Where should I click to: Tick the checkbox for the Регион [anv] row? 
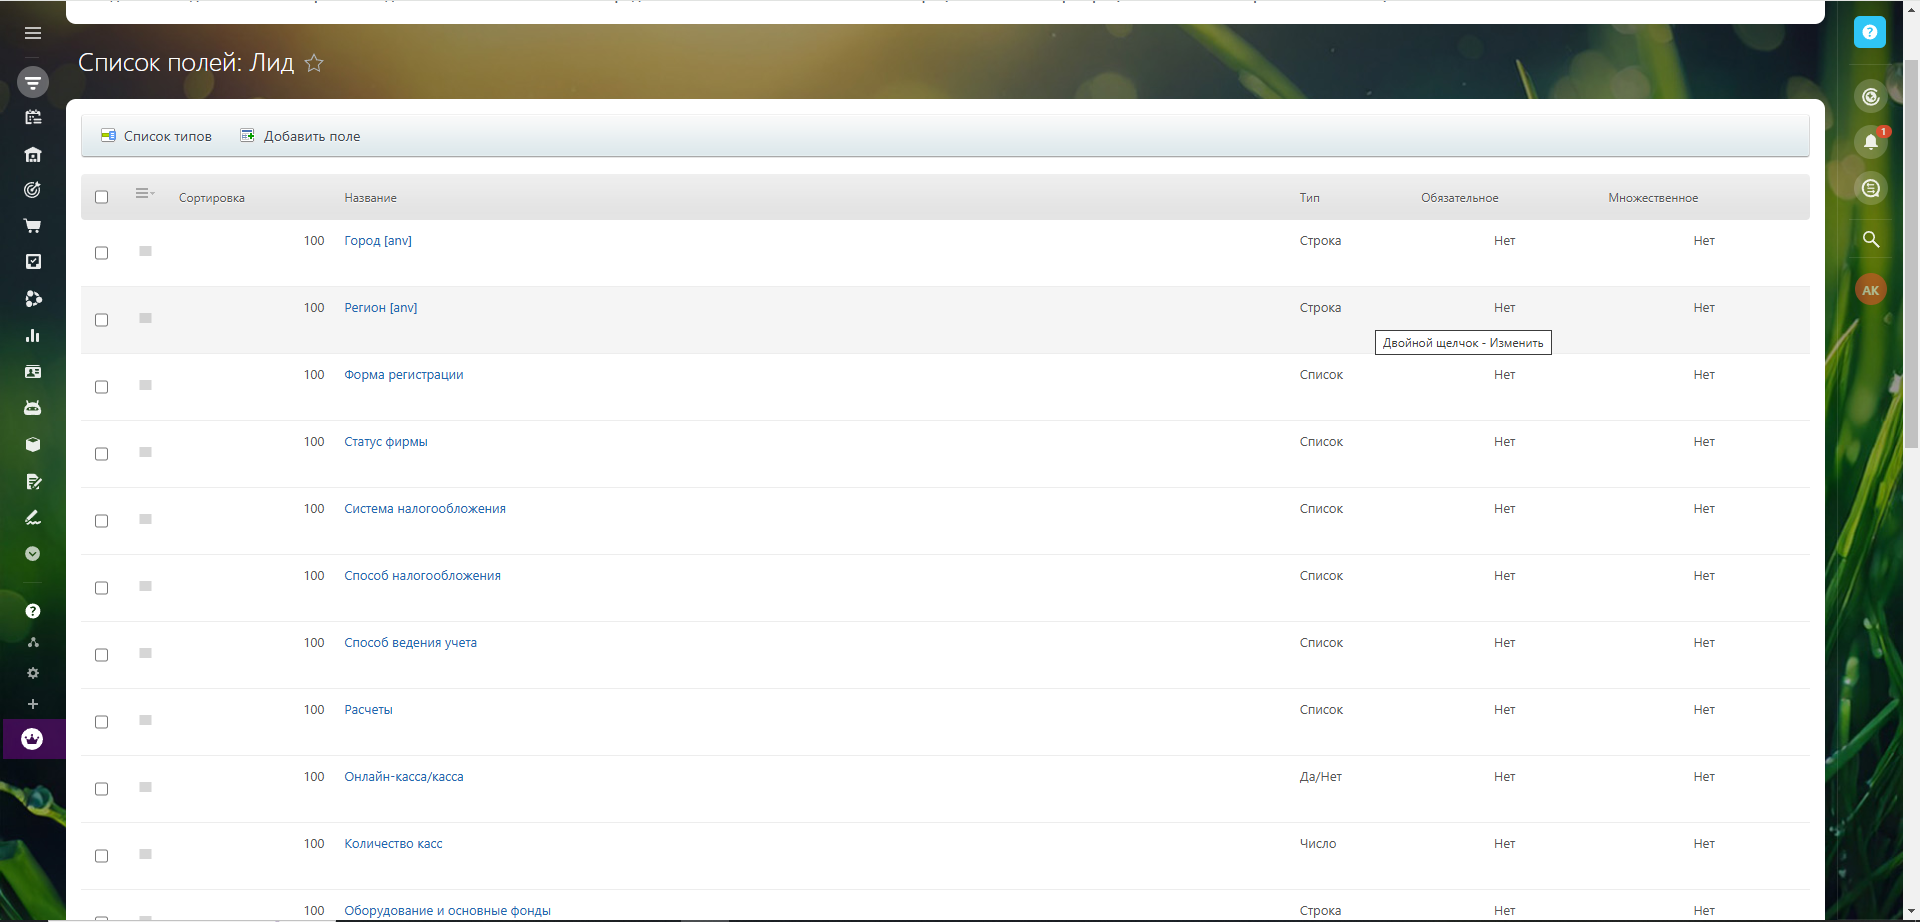pyautogui.click(x=101, y=320)
